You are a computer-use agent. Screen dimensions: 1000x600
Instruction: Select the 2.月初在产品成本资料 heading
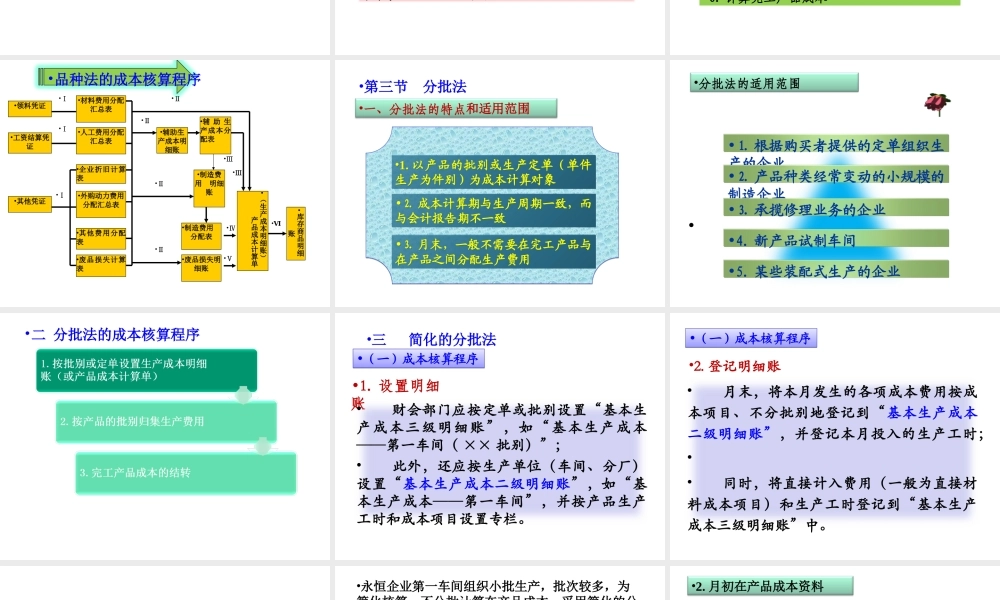click(770, 584)
